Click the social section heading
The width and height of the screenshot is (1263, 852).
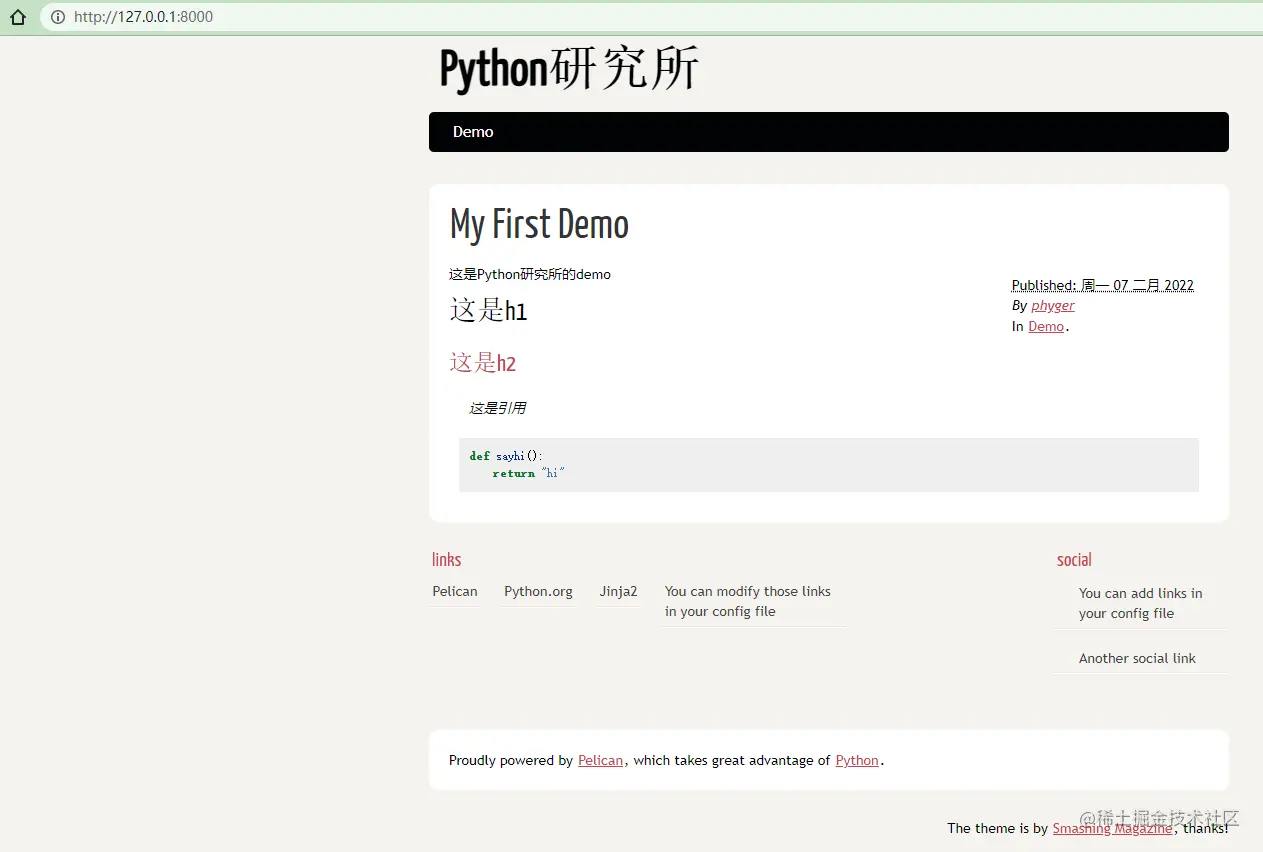1074,560
